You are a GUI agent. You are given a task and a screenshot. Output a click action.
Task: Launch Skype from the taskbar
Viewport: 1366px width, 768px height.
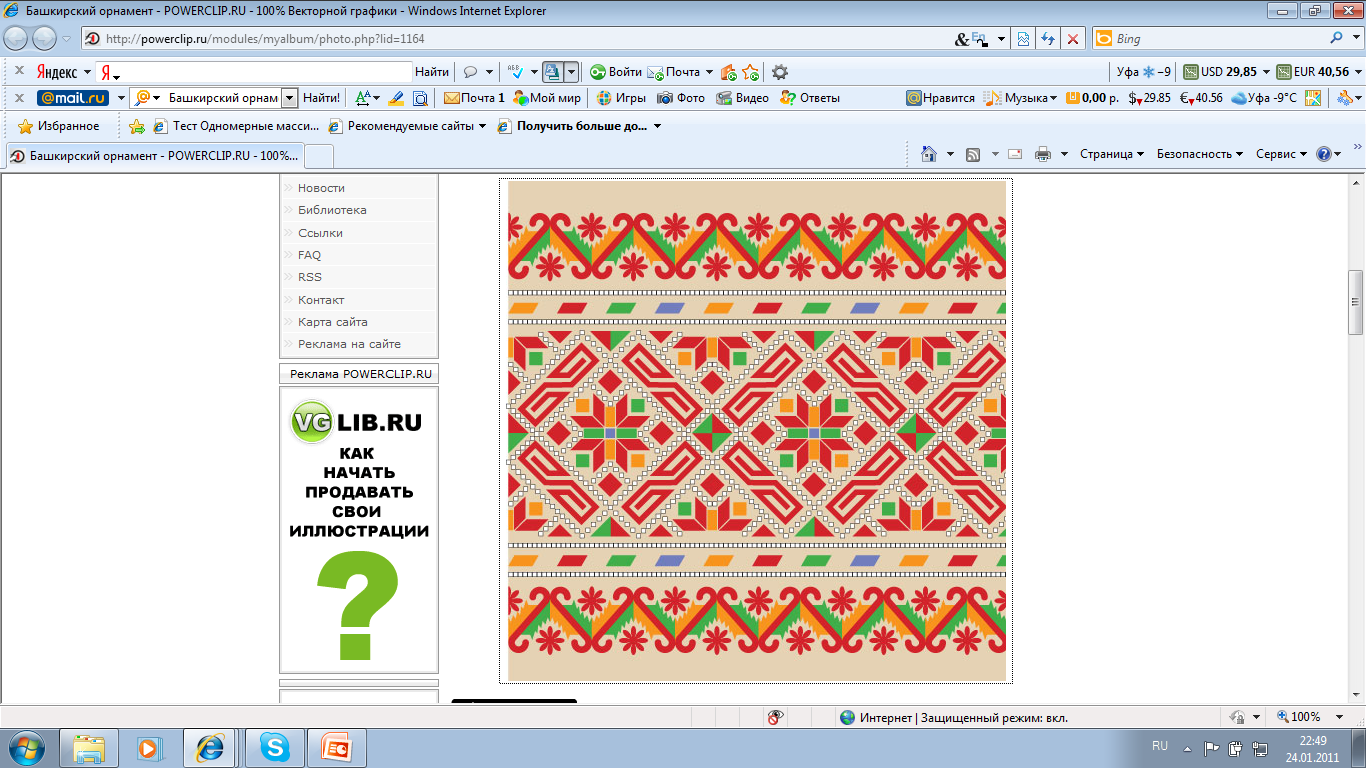pyautogui.click(x=274, y=747)
